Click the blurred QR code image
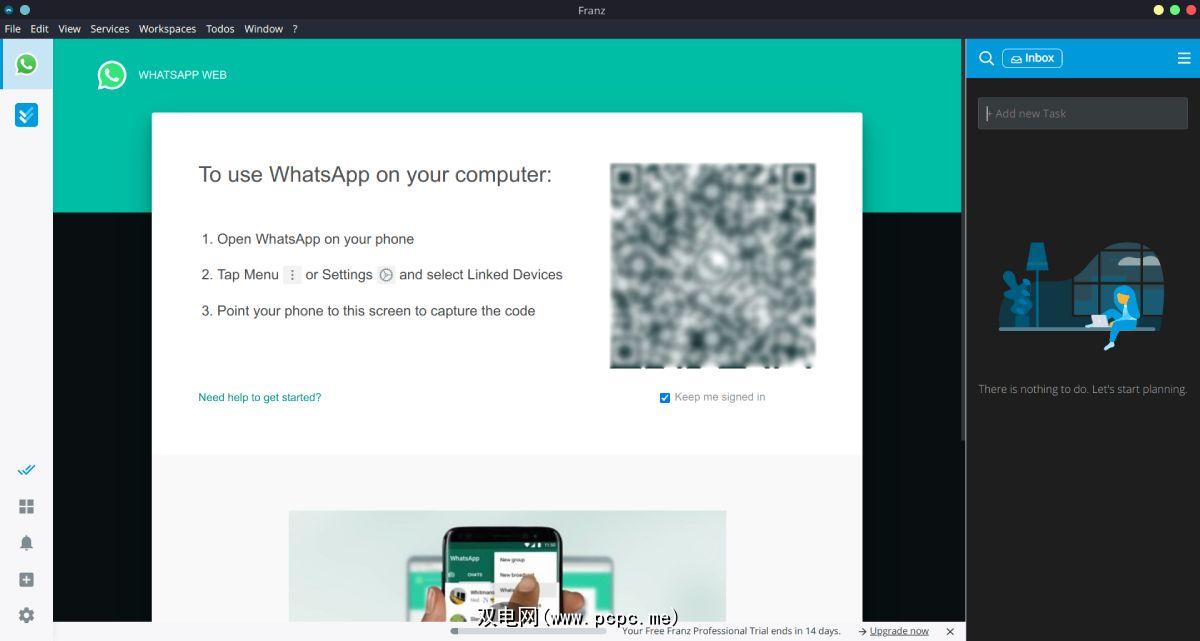The width and height of the screenshot is (1200, 641). click(x=713, y=266)
